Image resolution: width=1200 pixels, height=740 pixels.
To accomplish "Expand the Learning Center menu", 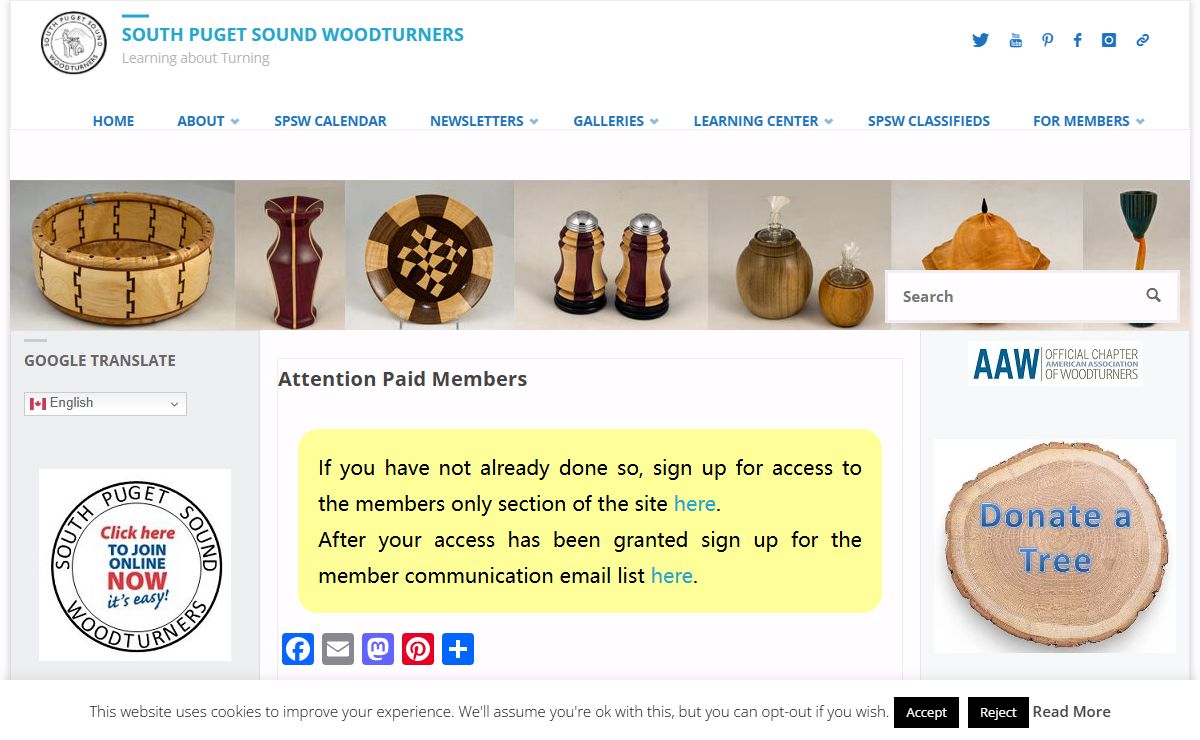I will (x=763, y=121).
